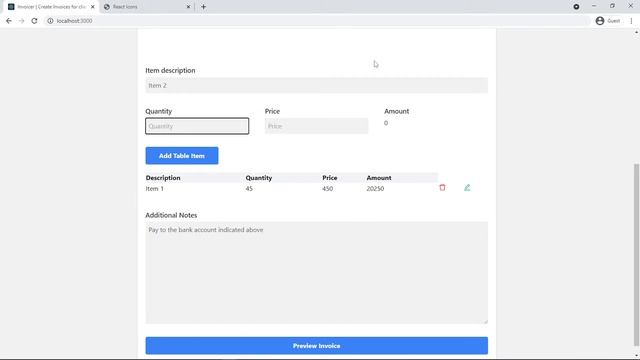The height and width of the screenshot is (360, 640).
Task: Edit Item 1 using the pencil icon
Action: [x=467, y=188]
